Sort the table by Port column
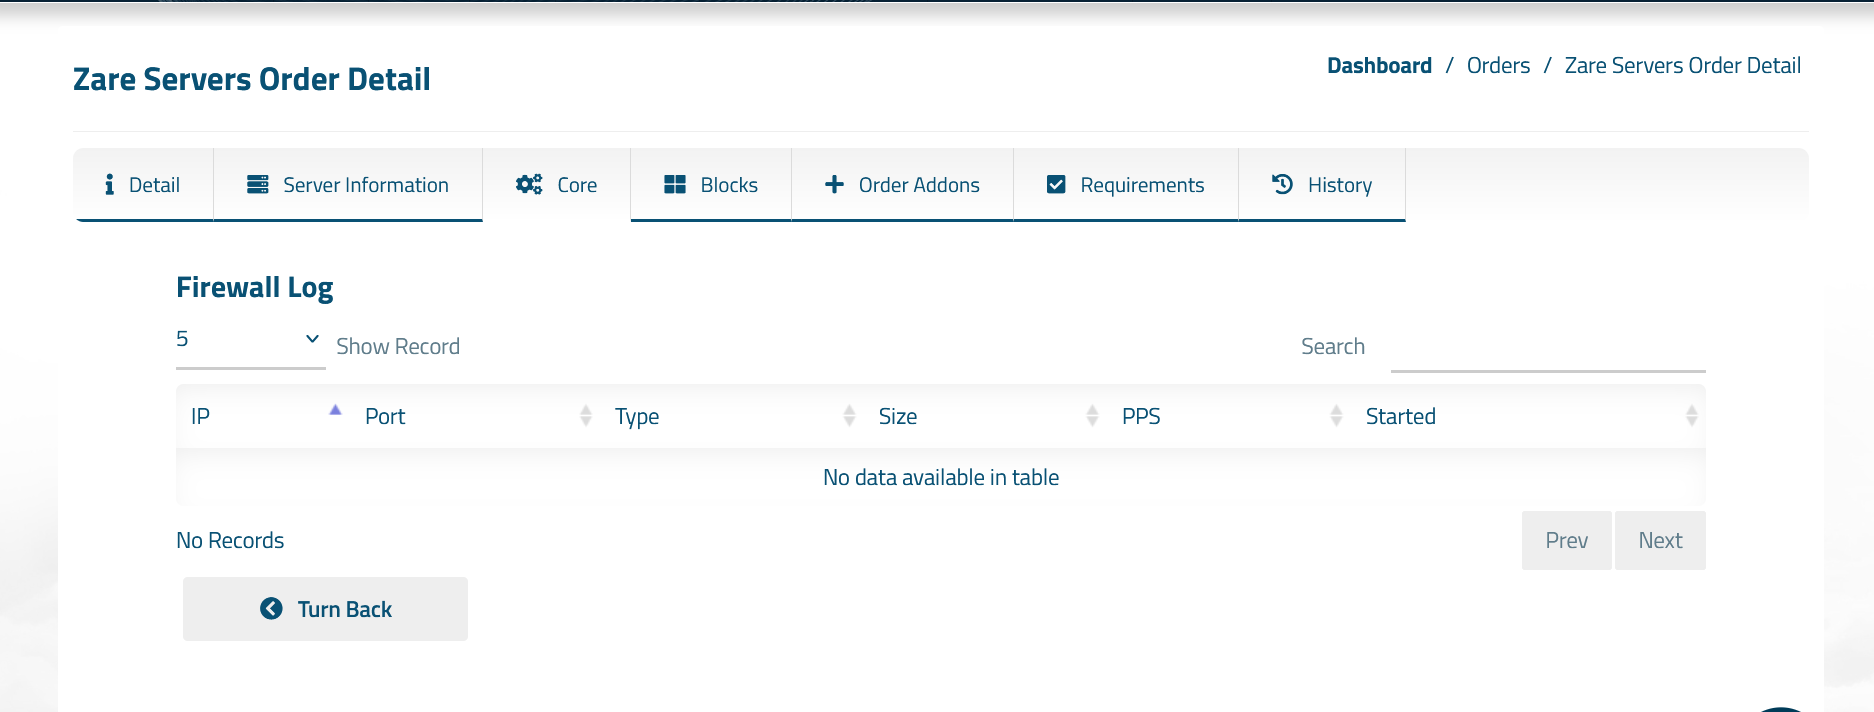 (475, 416)
